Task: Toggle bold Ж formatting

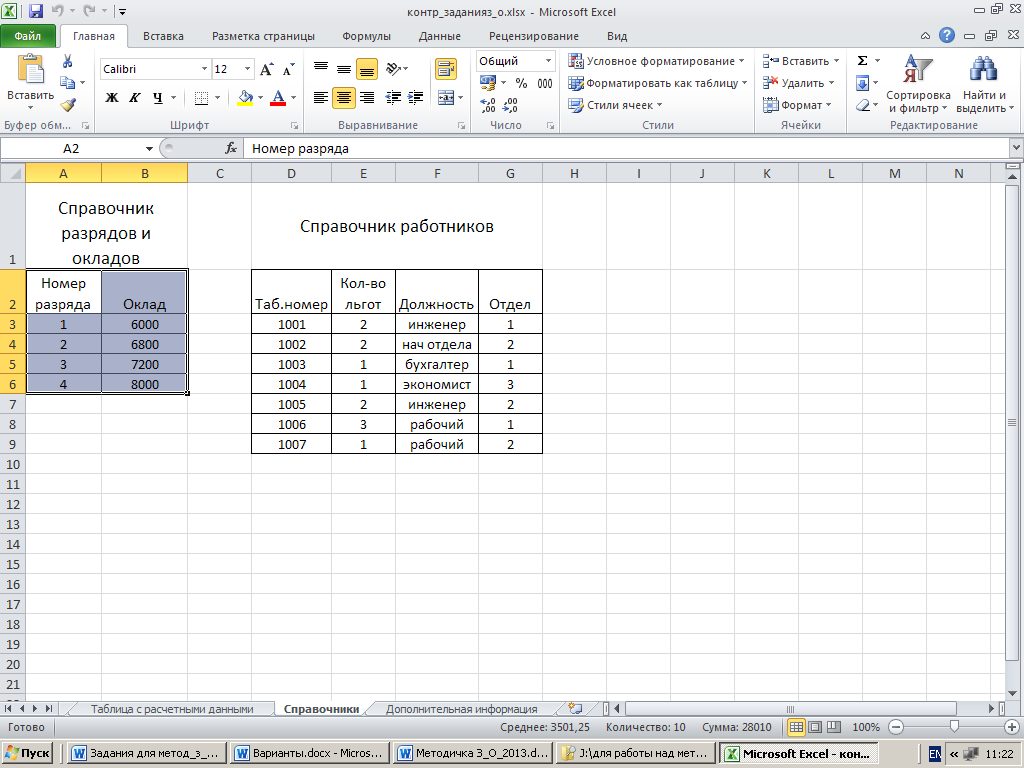Action: coord(112,98)
